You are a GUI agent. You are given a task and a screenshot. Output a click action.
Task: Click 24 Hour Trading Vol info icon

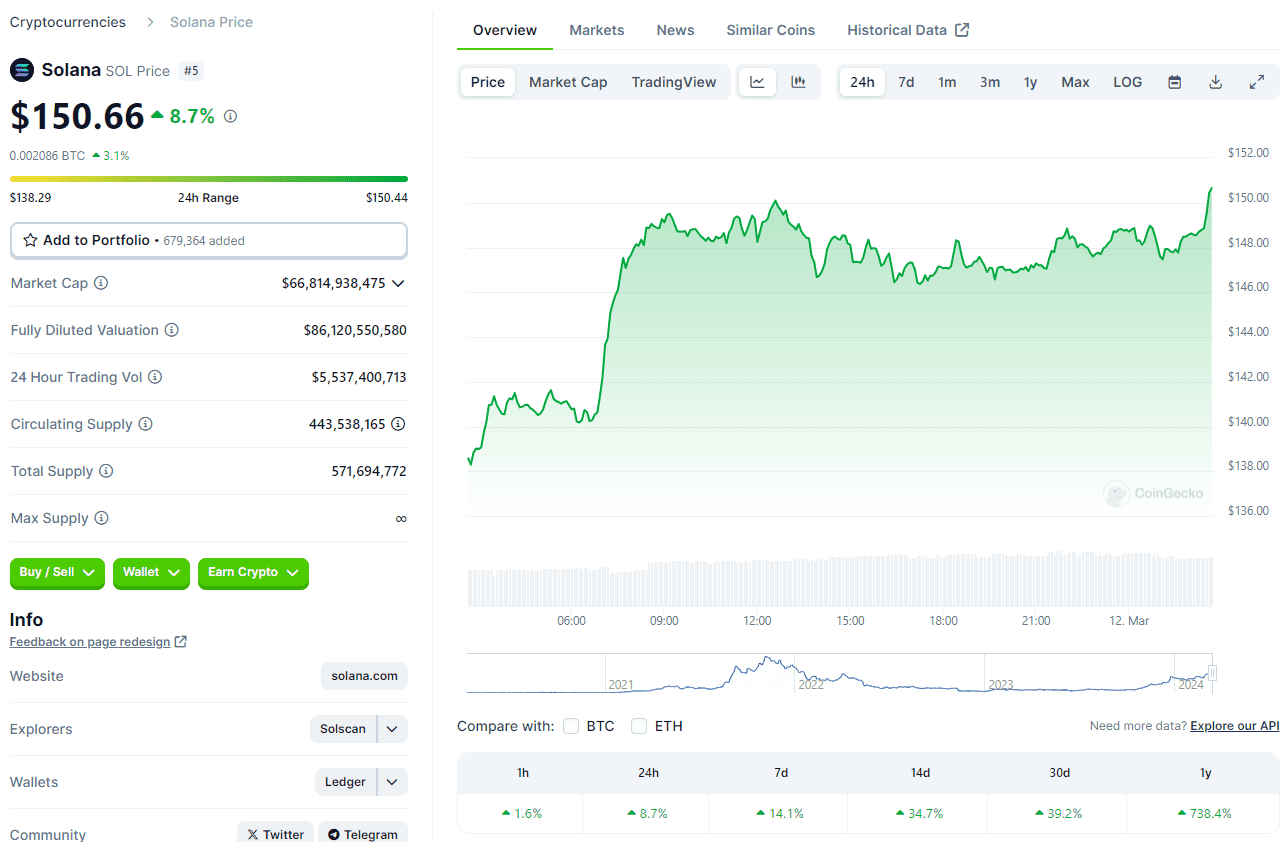coord(155,377)
